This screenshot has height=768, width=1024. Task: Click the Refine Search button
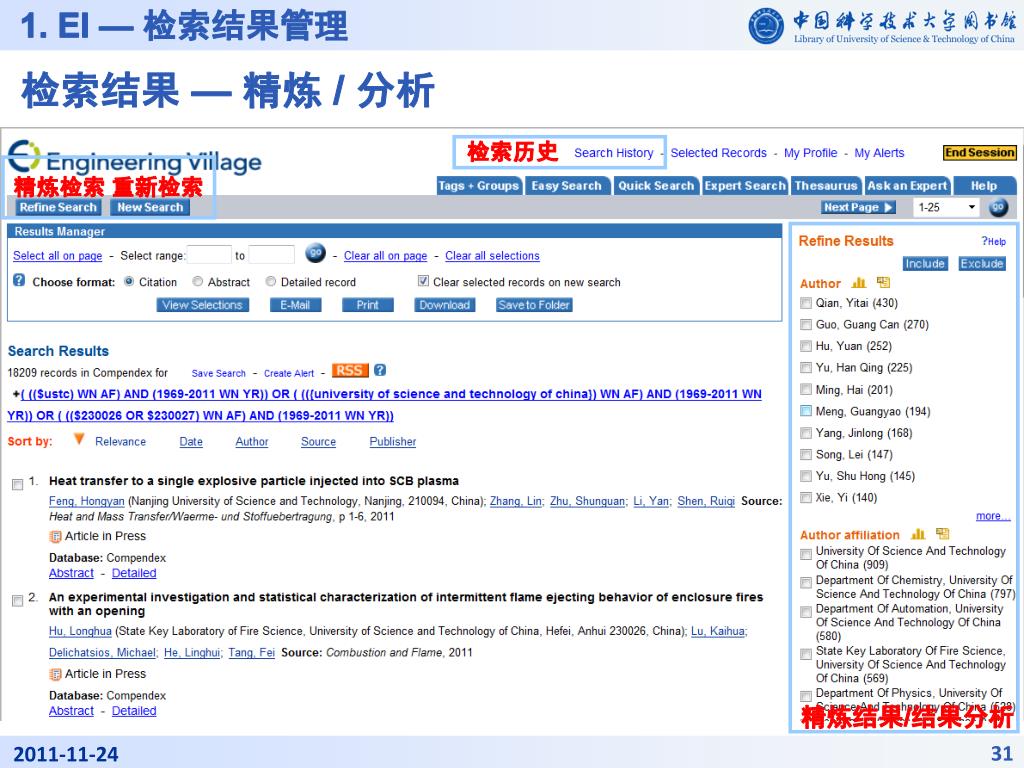[58, 208]
